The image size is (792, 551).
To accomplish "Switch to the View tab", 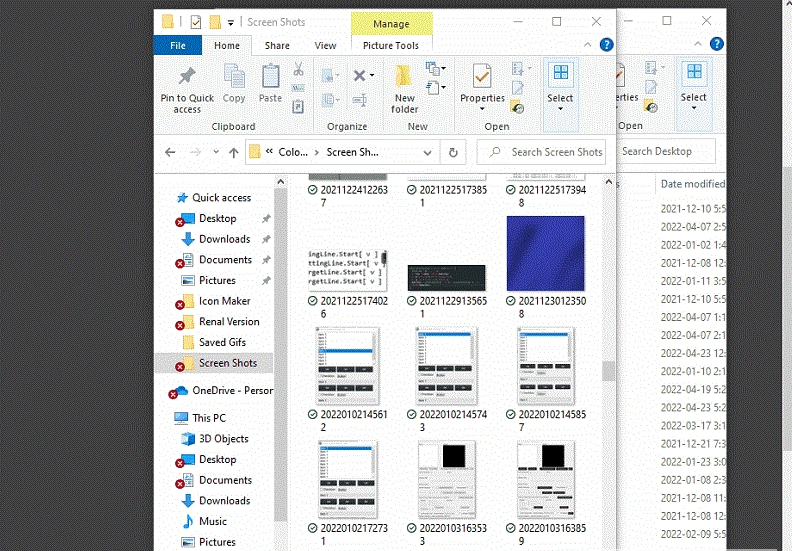I will coord(325,45).
